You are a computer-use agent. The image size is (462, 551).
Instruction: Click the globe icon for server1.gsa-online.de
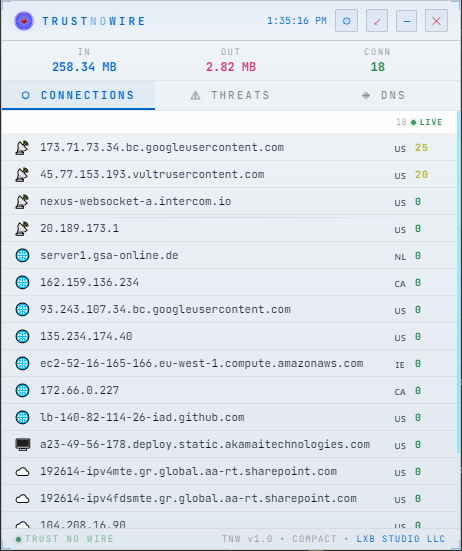pyautogui.click(x=22, y=255)
